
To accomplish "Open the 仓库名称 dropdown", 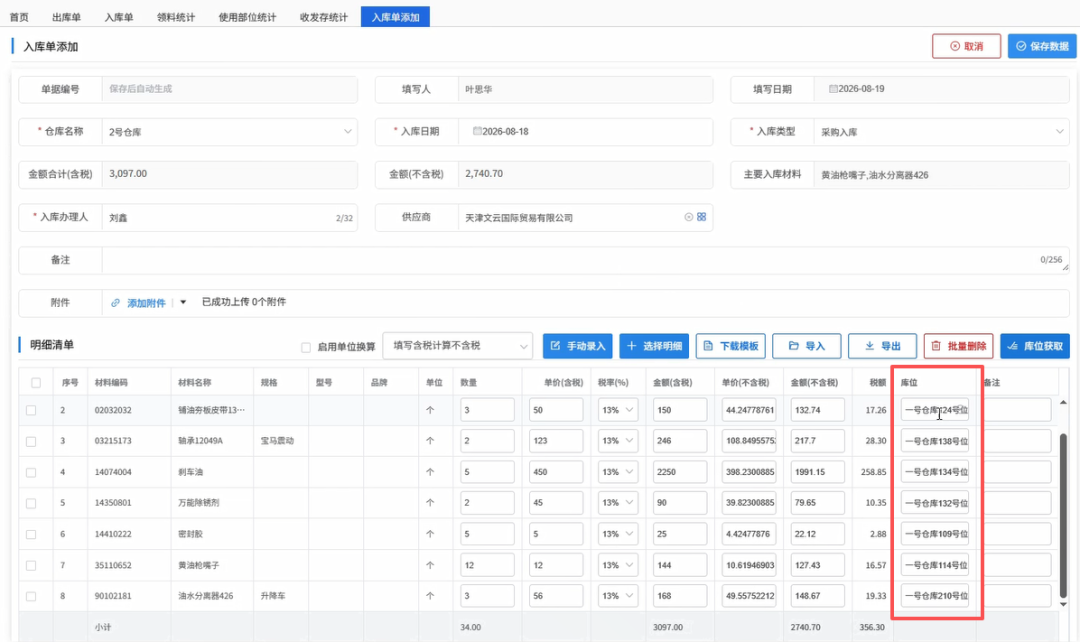I will pos(229,132).
